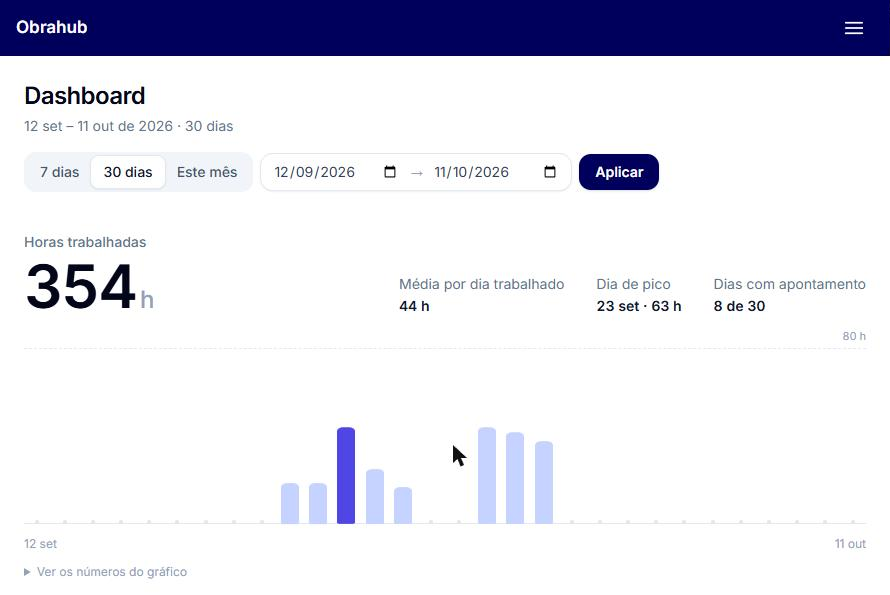Click the 12 set axis label
This screenshot has height=595, width=890.
coord(40,544)
